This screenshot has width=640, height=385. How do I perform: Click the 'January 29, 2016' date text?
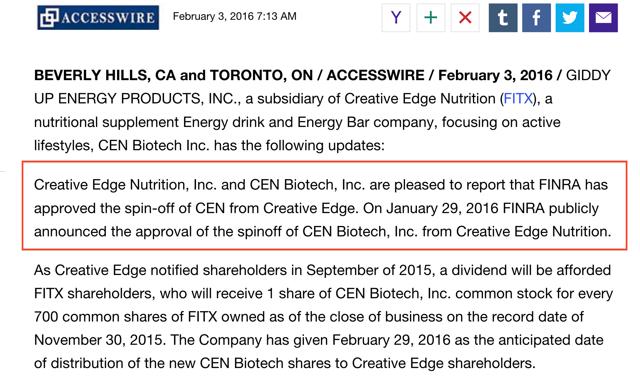[x=442, y=208]
